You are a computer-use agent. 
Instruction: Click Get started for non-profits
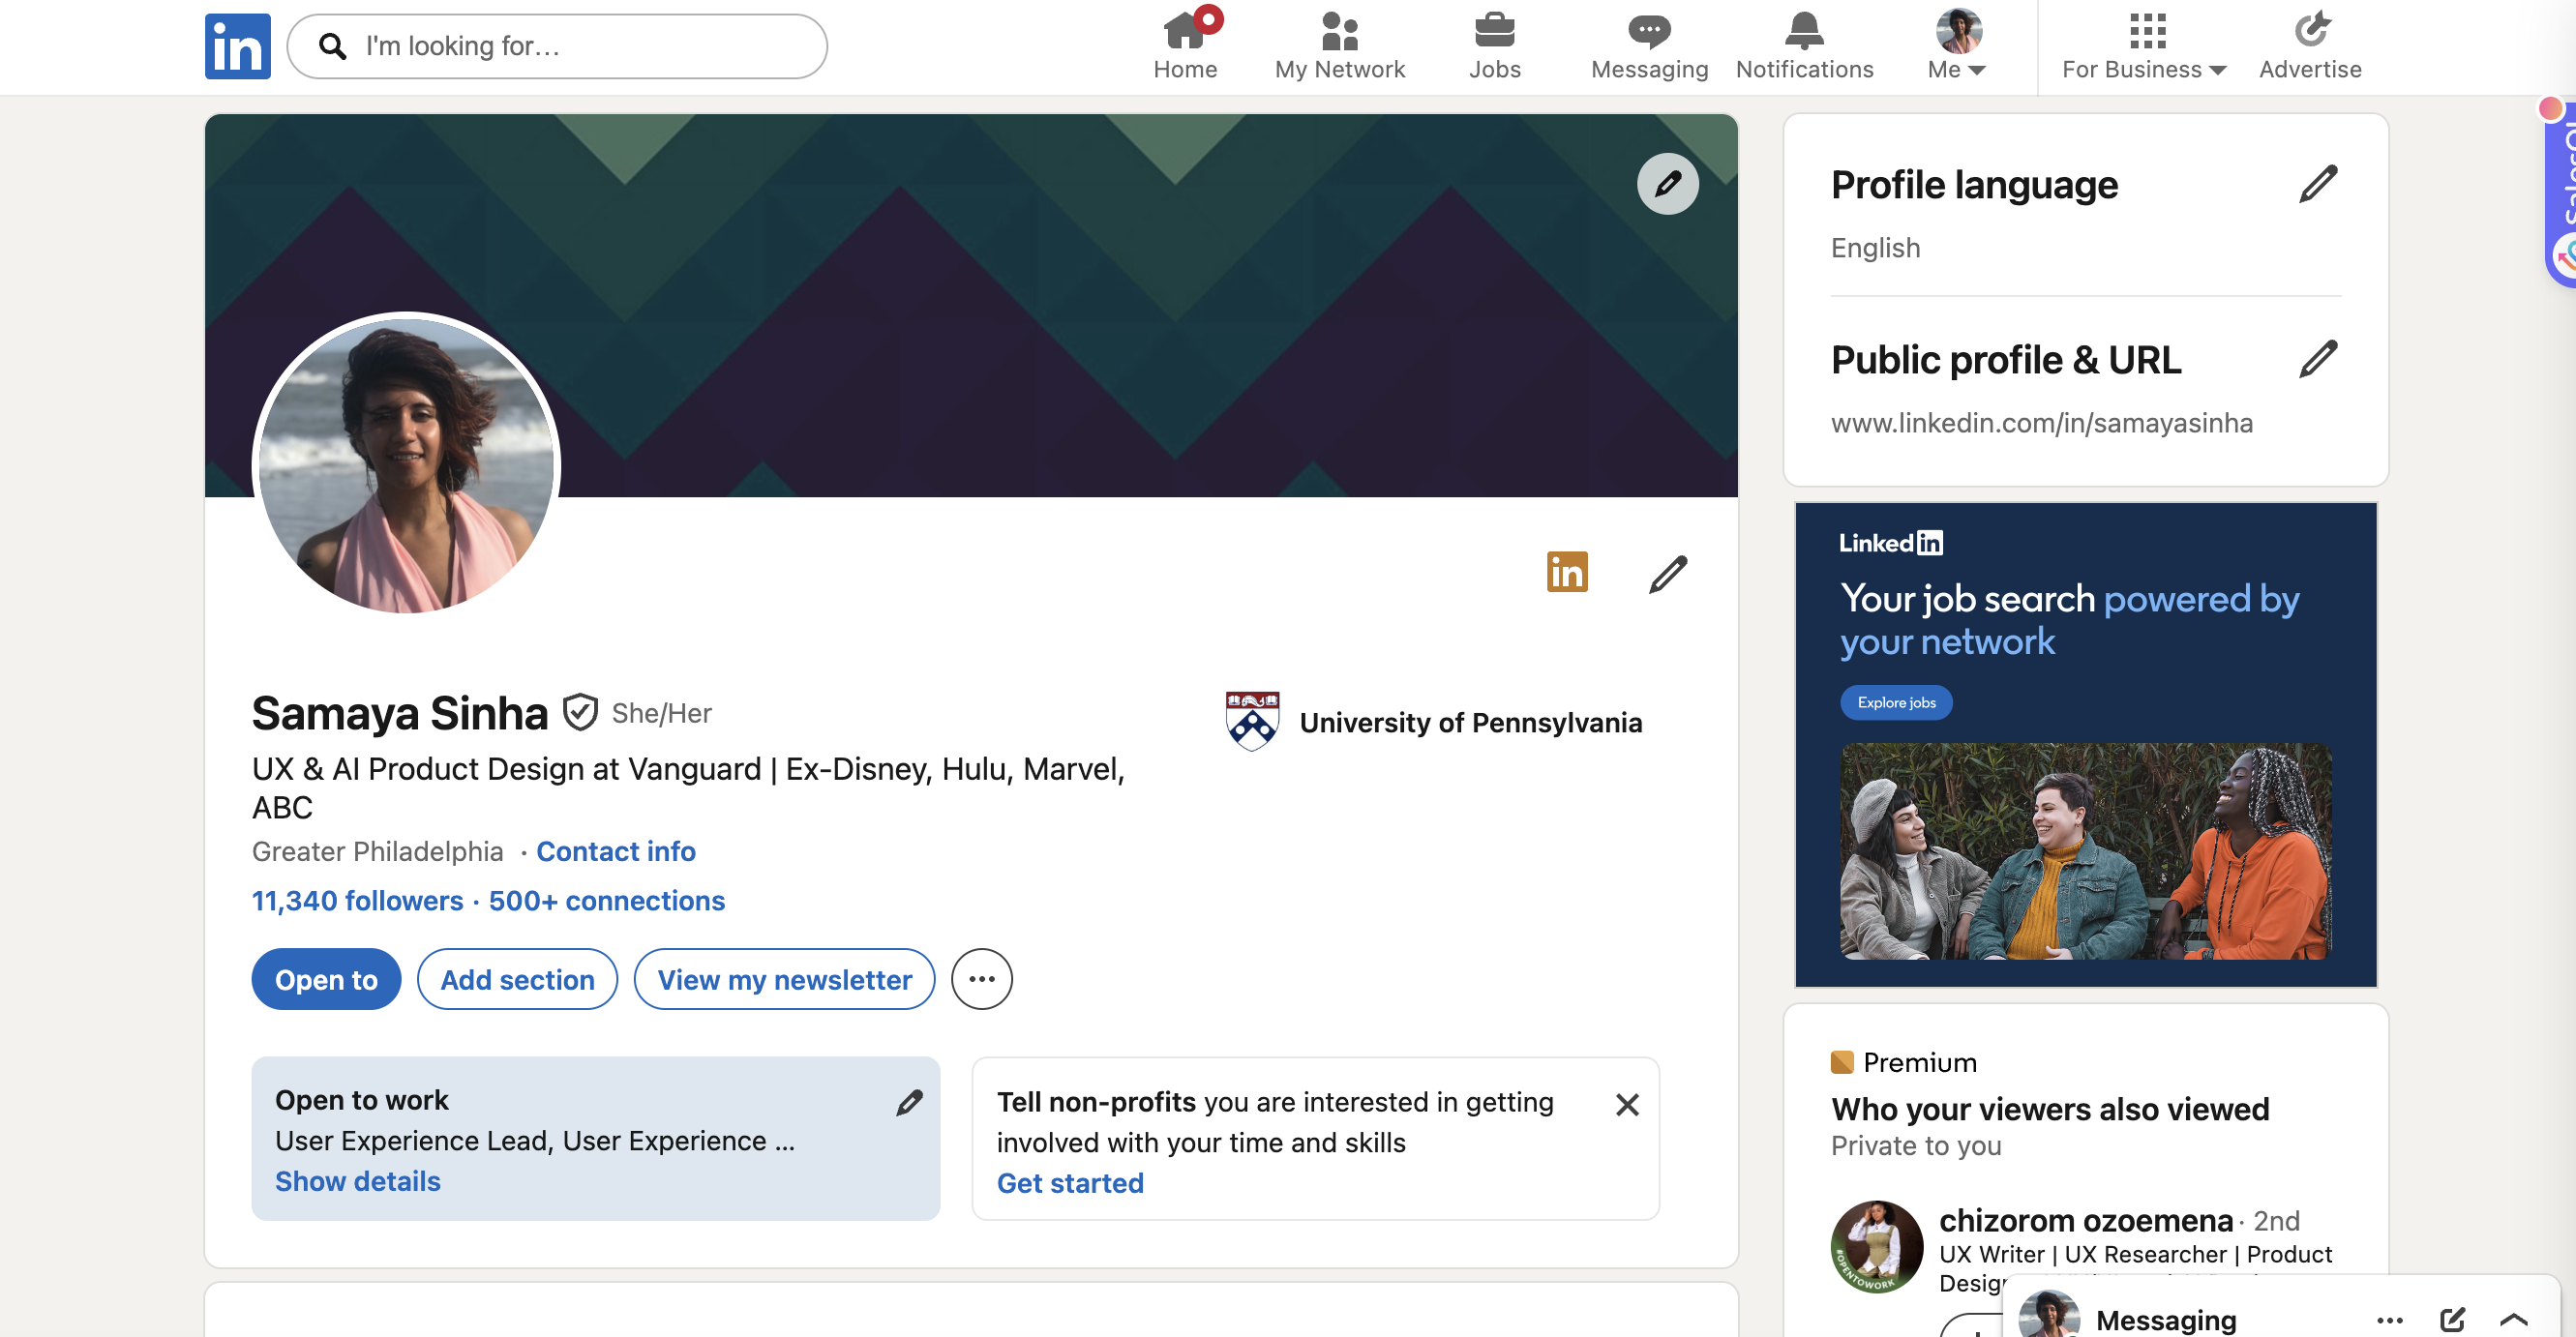click(x=1070, y=1183)
